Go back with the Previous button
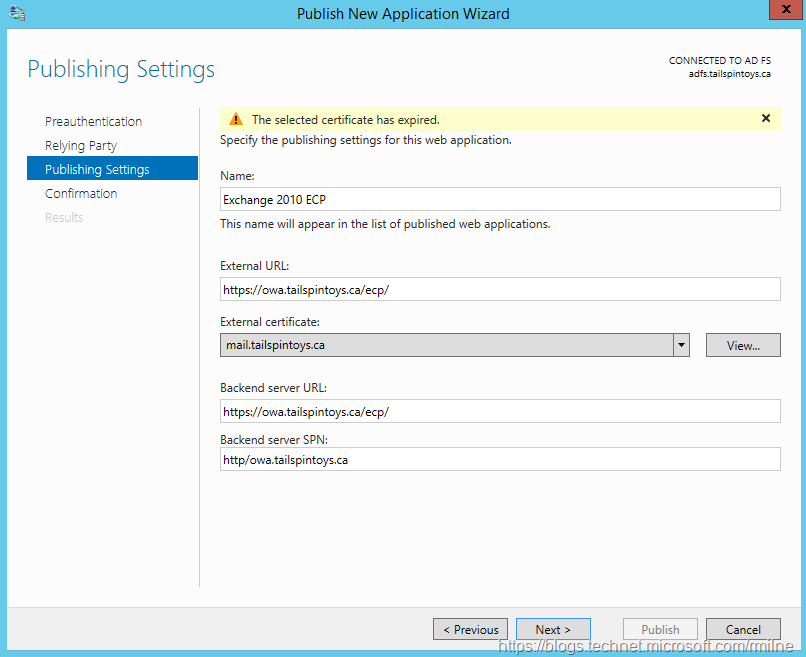 [x=470, y=629]
